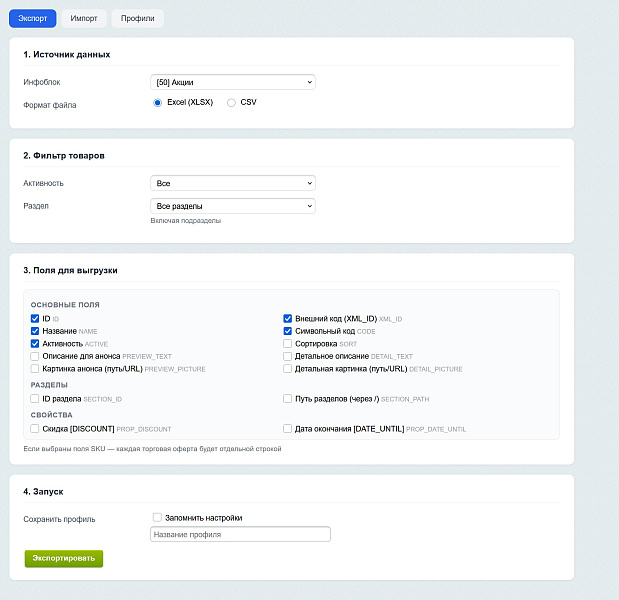Switch to the Импорт tab
This screenshot has width=619, height=600.
[84, 19]
